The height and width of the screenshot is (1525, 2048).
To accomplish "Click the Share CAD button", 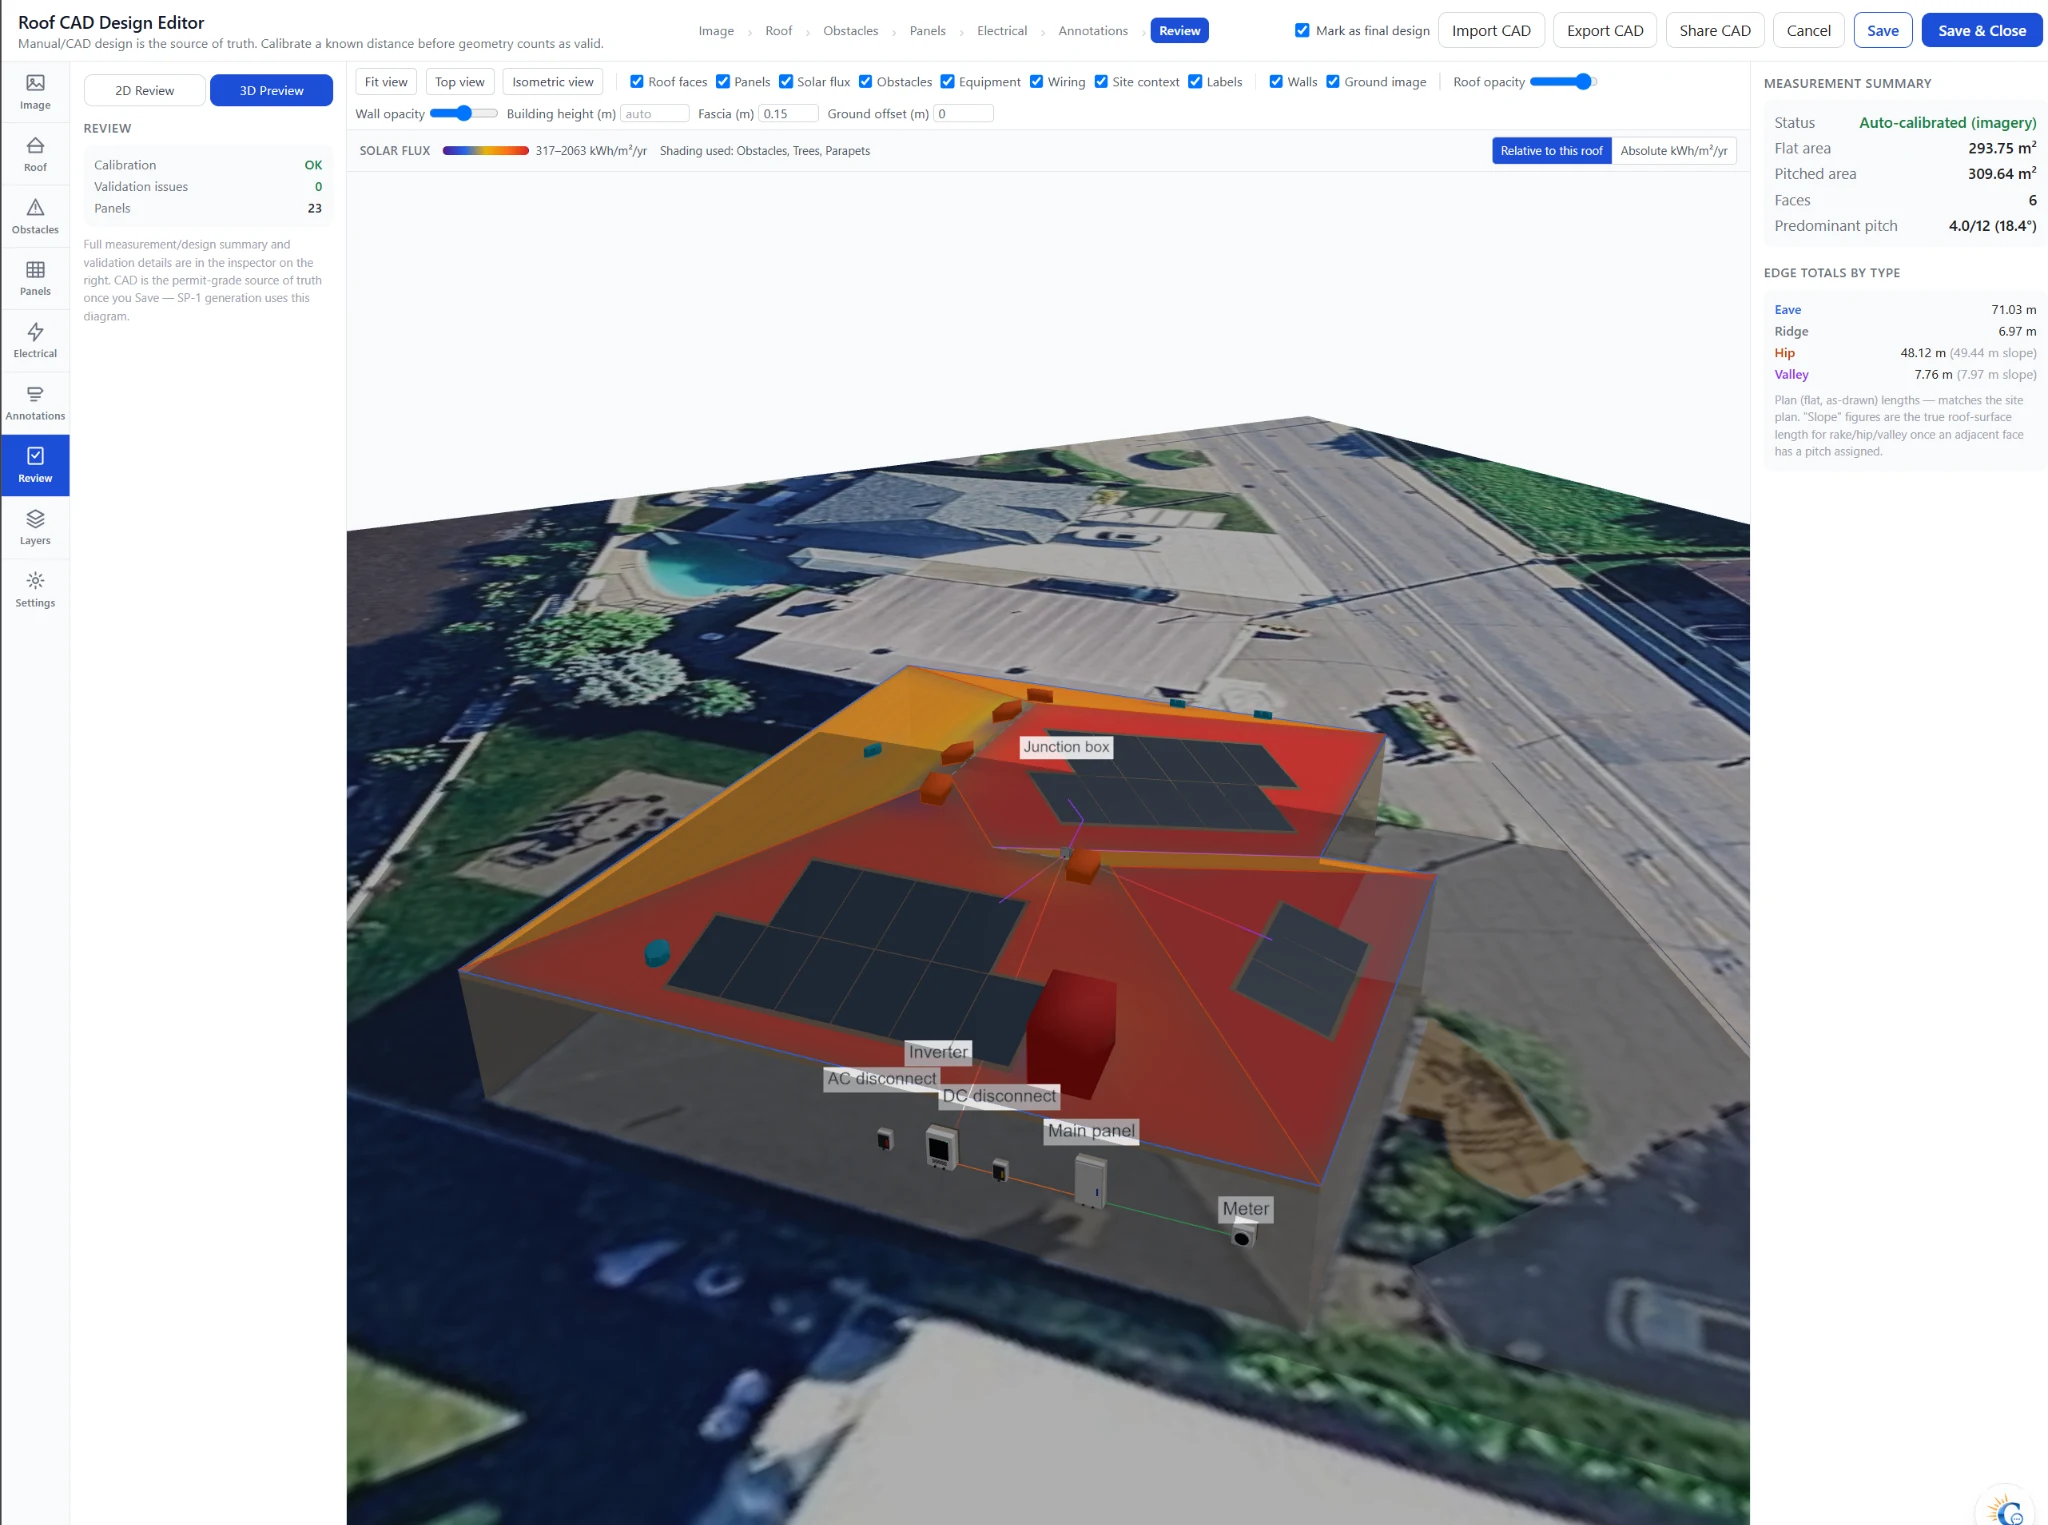I will (1715, 31).
